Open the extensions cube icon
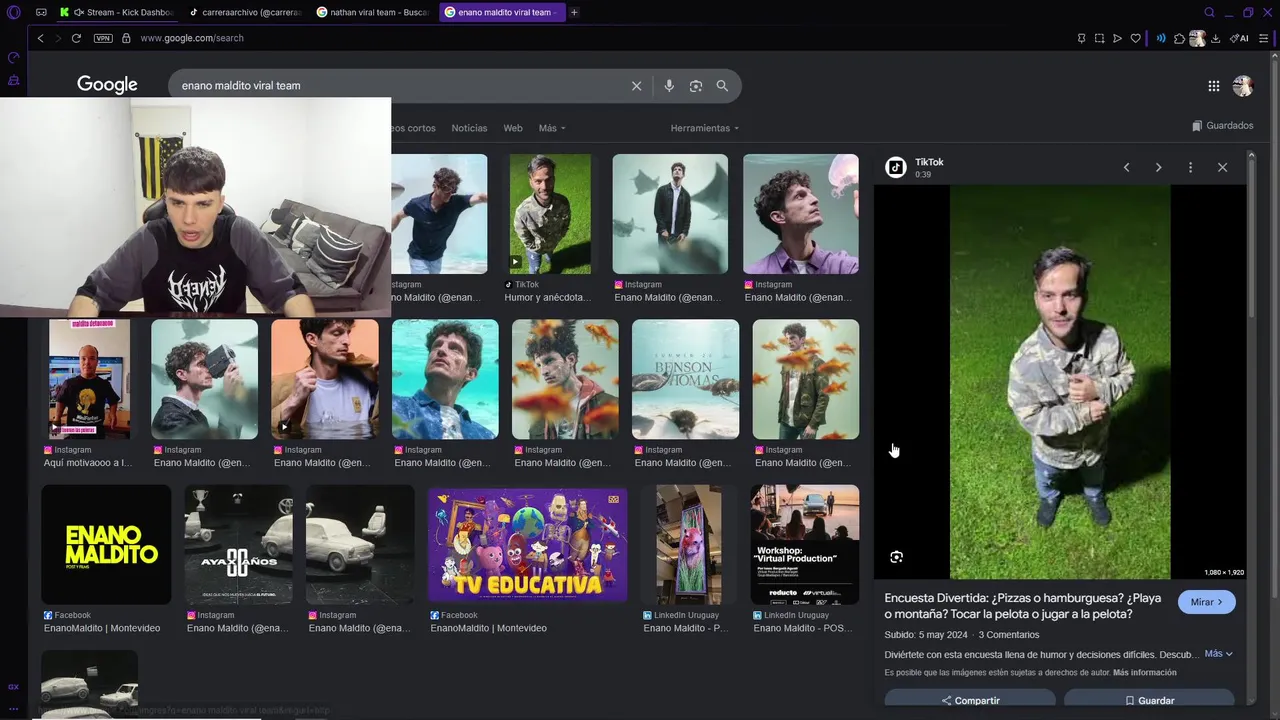1280x720 pixels. click(1179, 38)
